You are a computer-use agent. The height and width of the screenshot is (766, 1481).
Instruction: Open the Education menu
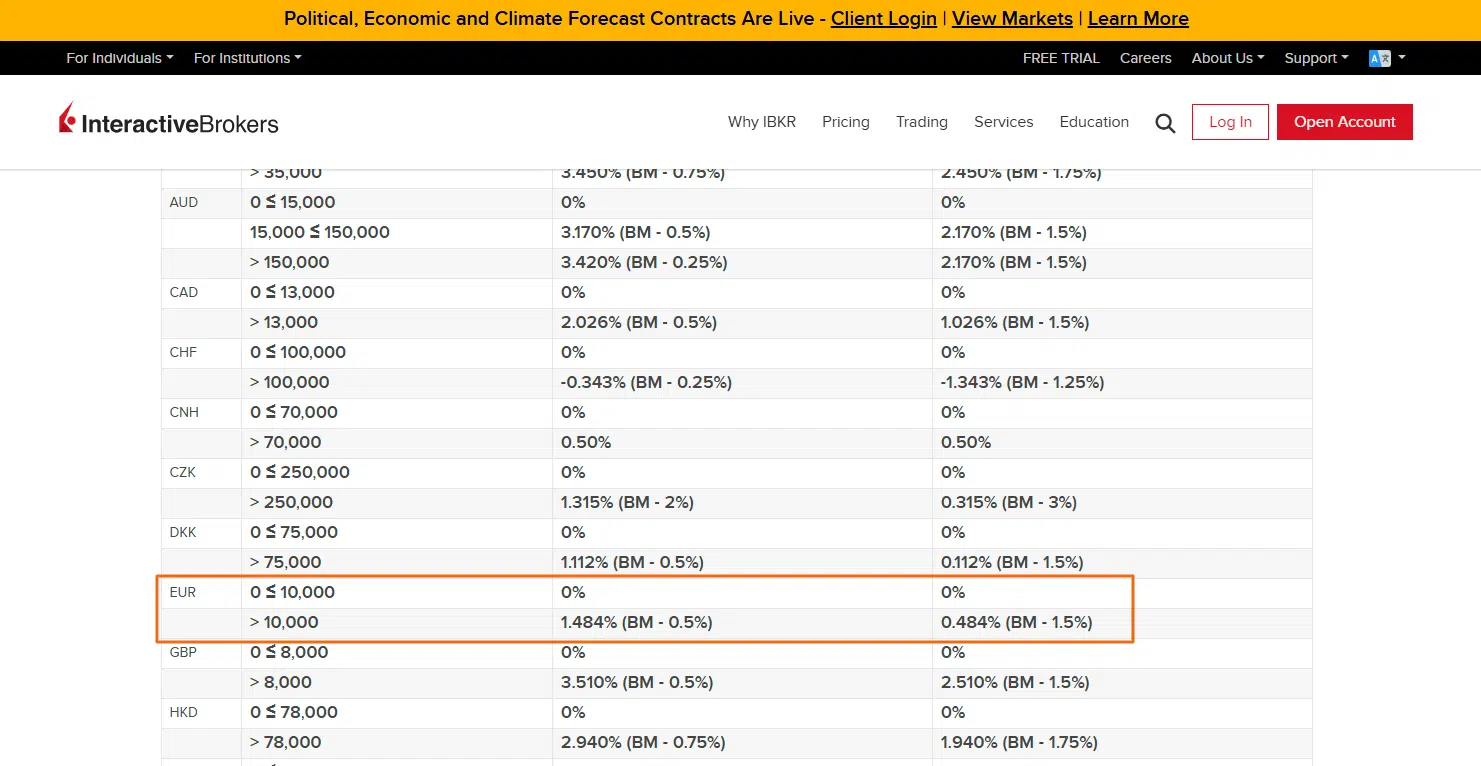(x=1094, y=122)
